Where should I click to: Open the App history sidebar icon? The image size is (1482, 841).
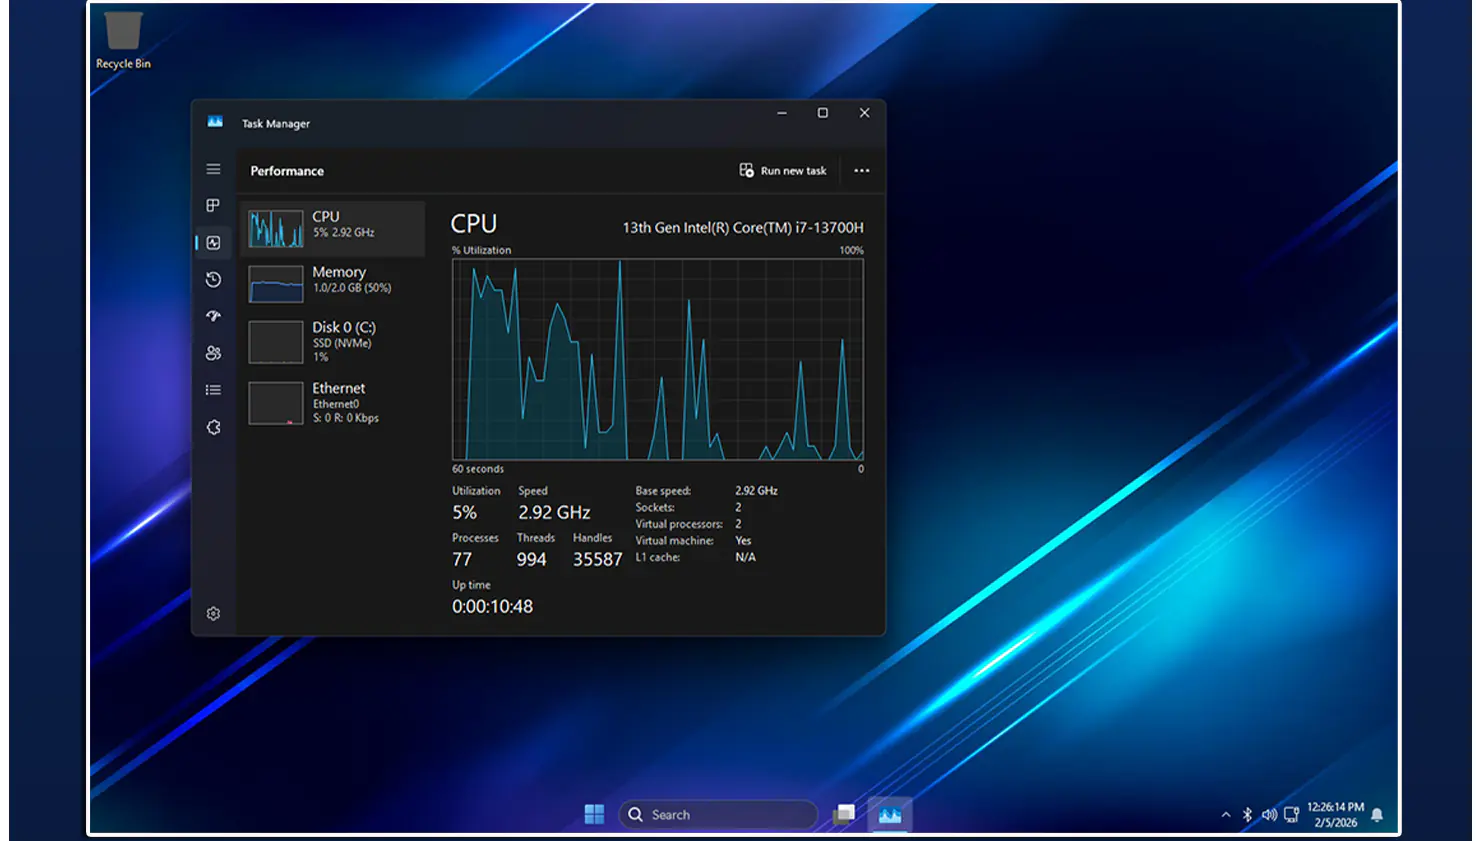coord(213,279)
